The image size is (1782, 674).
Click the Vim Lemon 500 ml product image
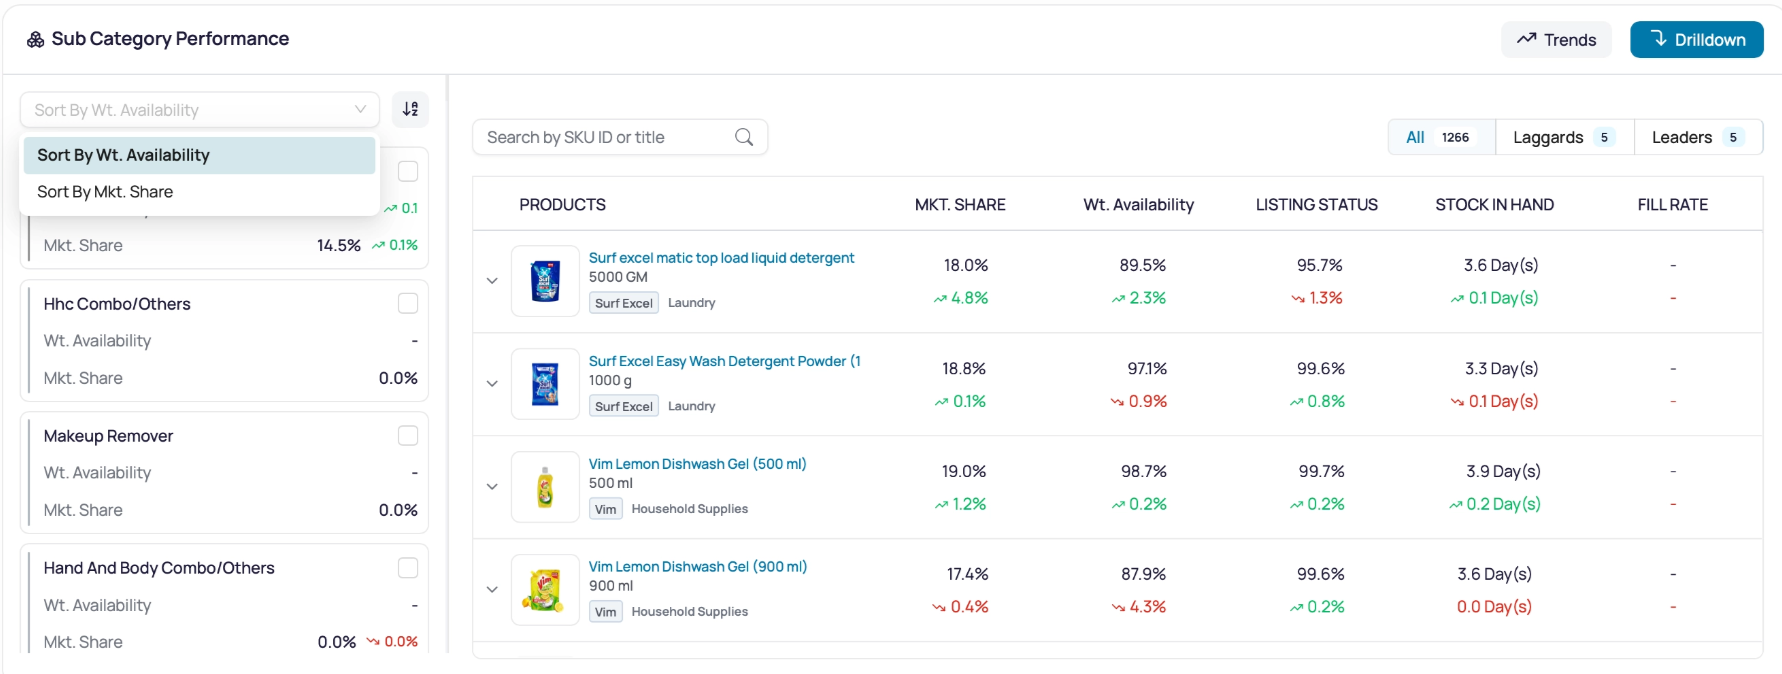[x=545, y=487]
